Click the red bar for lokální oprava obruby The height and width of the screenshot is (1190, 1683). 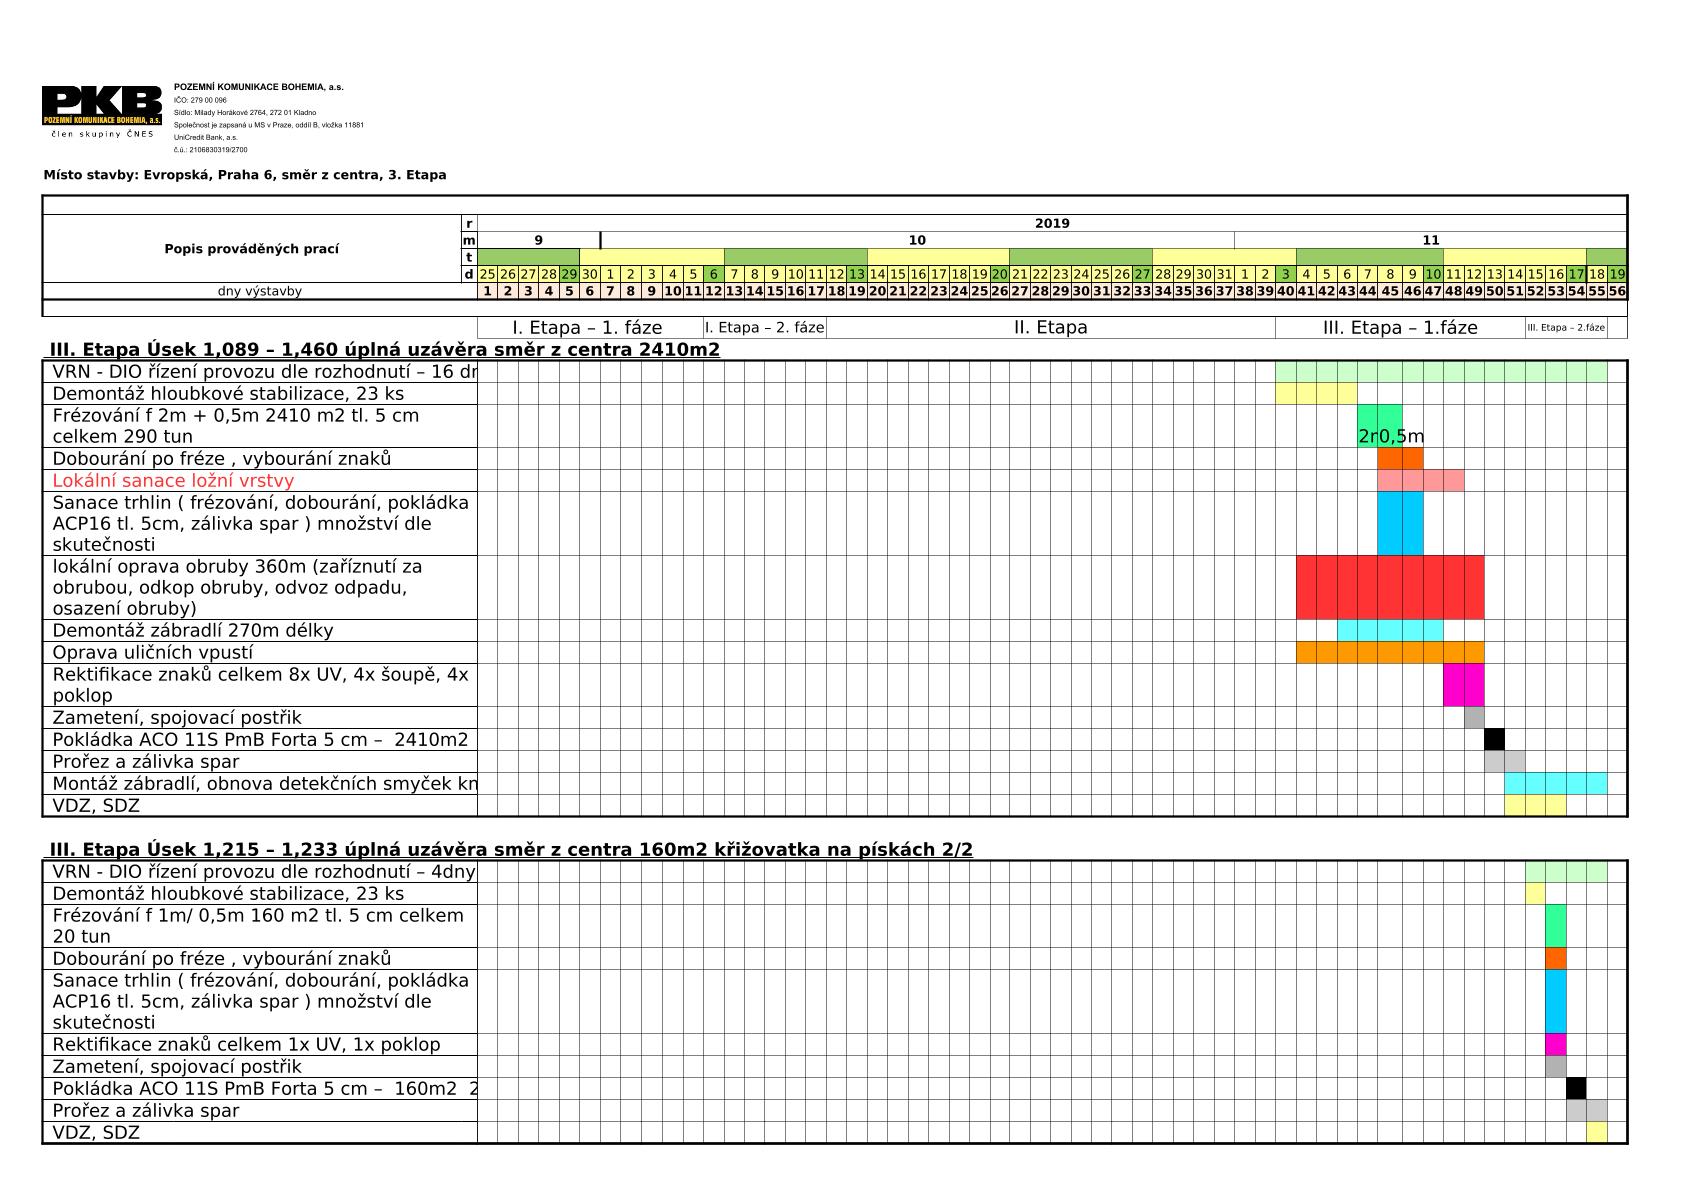coord(1389,588)
